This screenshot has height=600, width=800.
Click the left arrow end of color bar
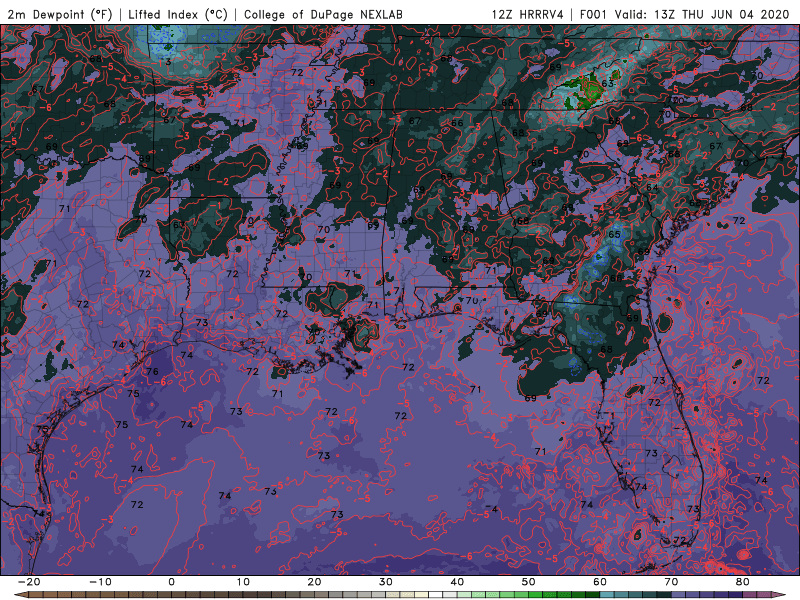click(20, 595)
